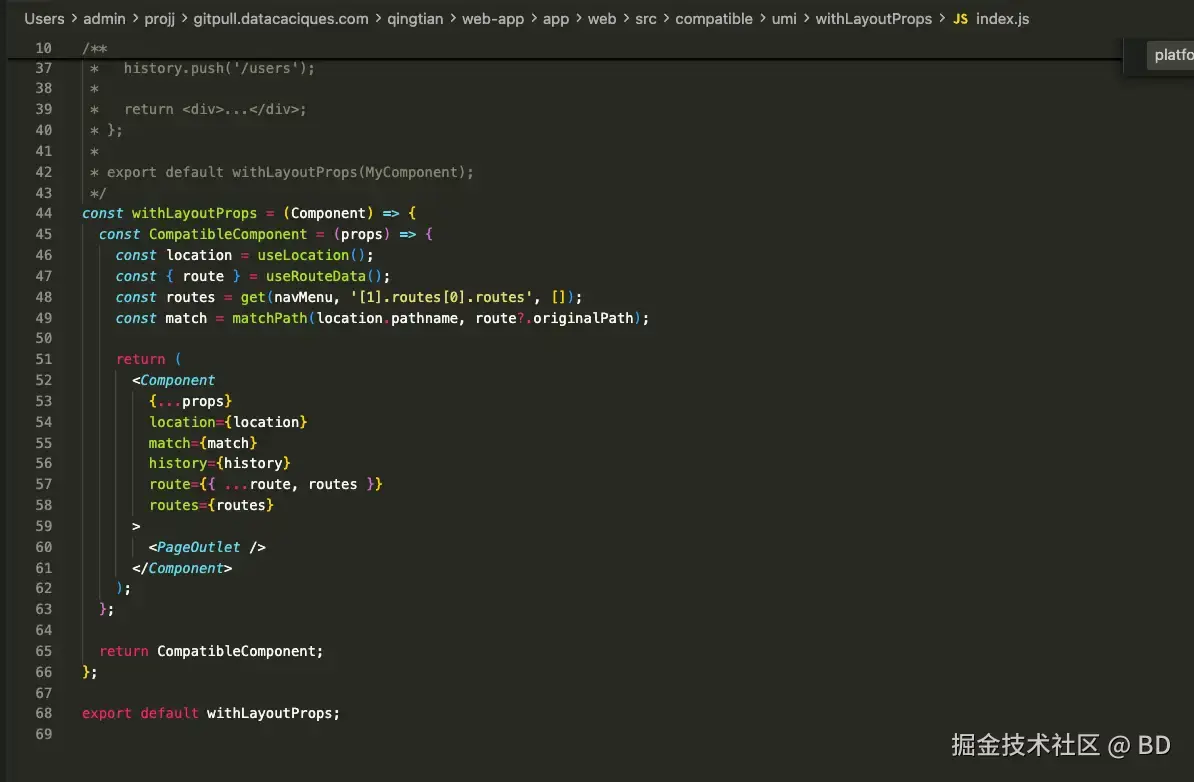Click originalPath property on line 49

[x=583, y=318]
